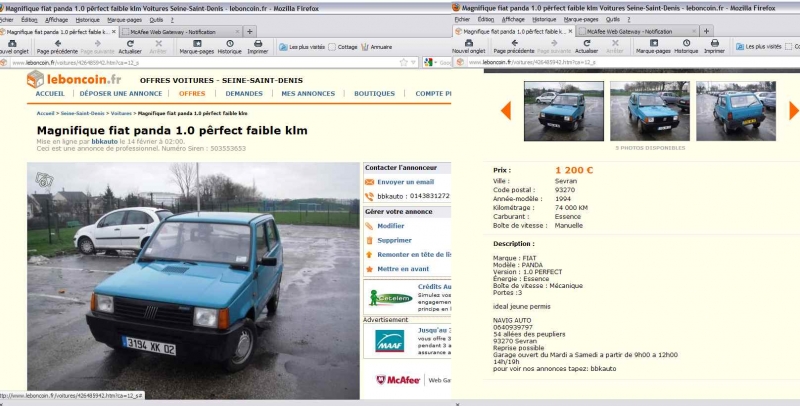Open DEMANDES navigation link
This screenshot has width=800, height=406.
[x=244, y=94]
